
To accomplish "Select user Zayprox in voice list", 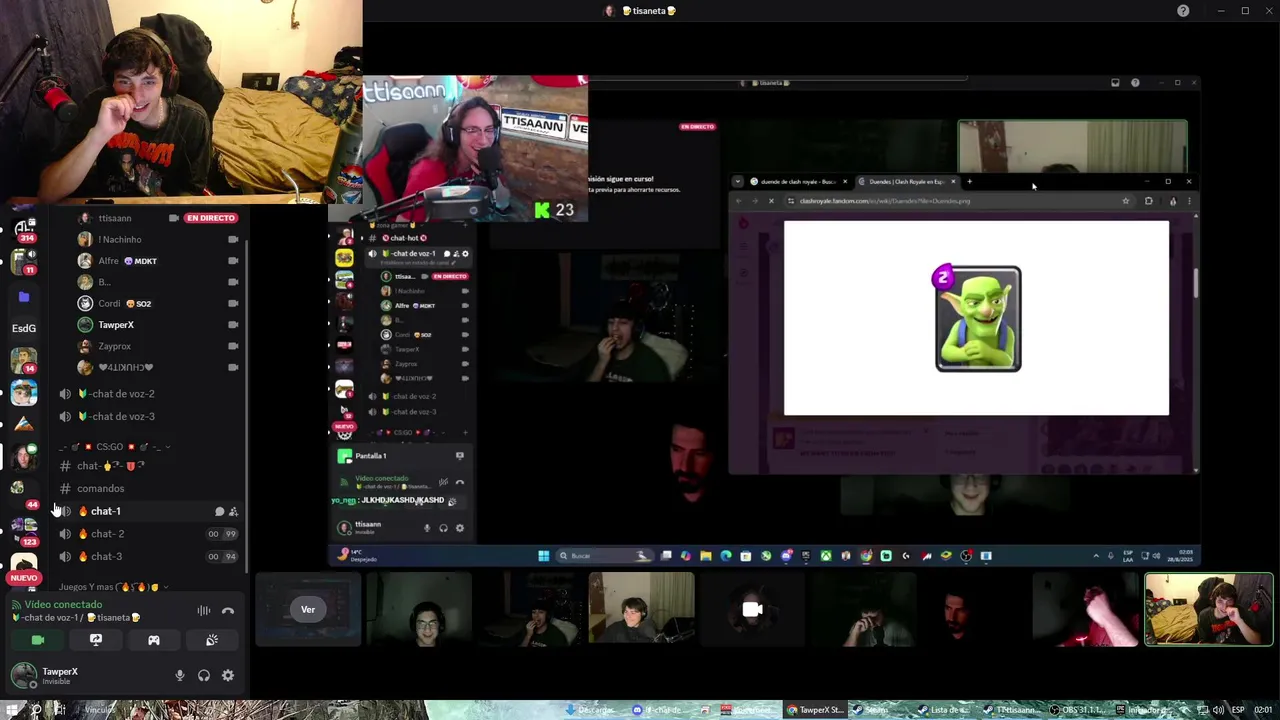I will (x=115, y=346).
